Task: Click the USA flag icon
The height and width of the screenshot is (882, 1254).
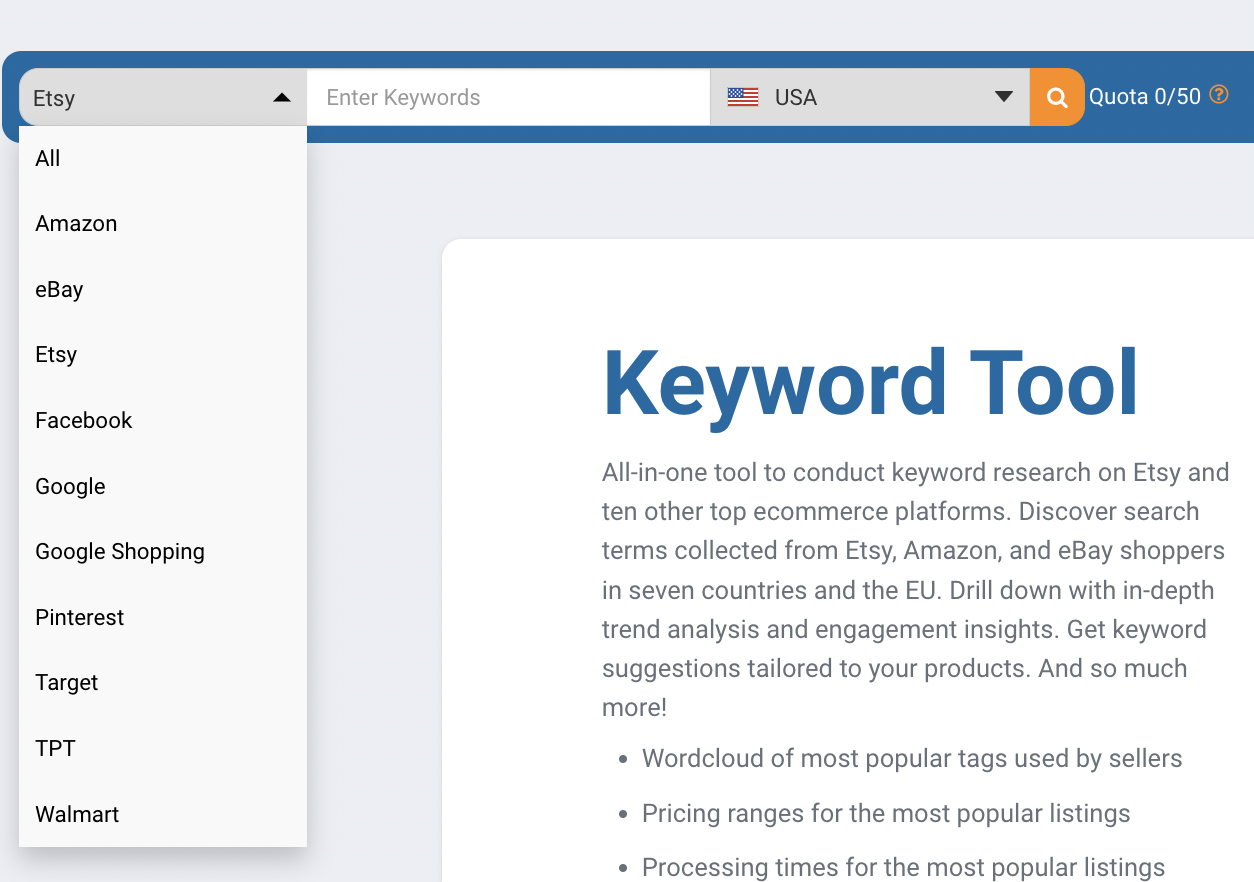Action: pyautogui.click(x=743, y=97)
